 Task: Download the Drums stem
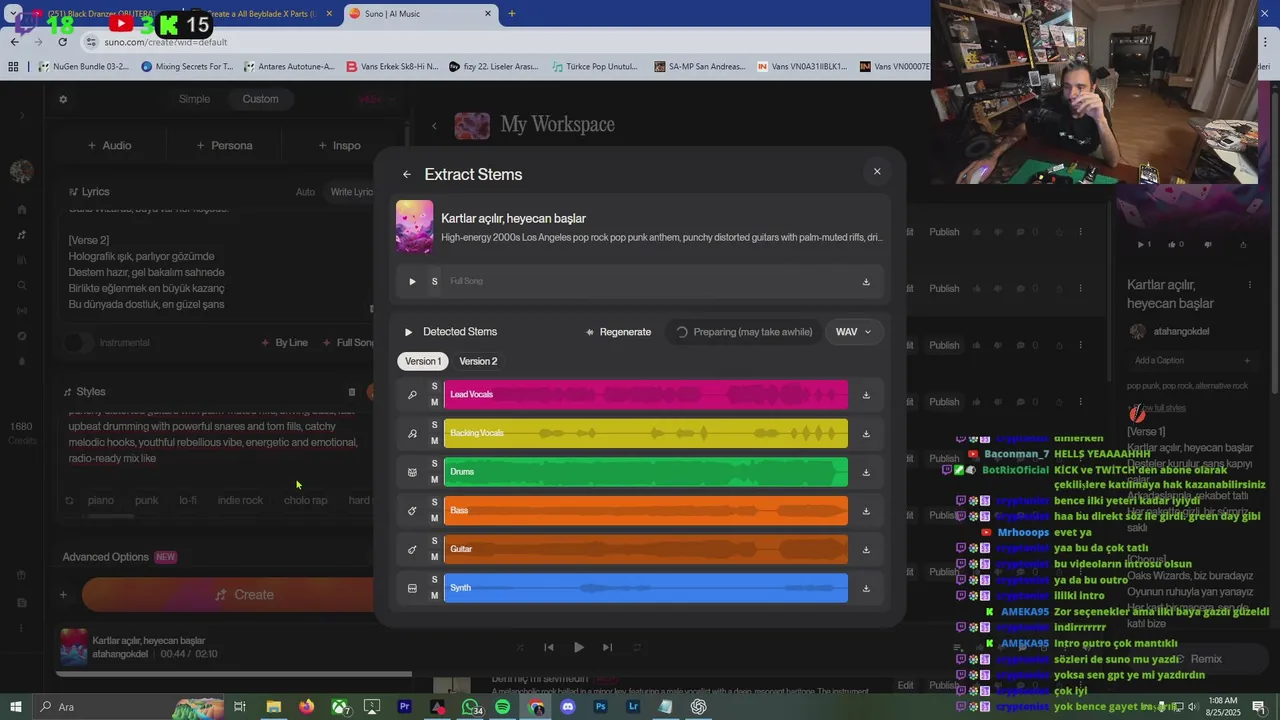[866, 472]
